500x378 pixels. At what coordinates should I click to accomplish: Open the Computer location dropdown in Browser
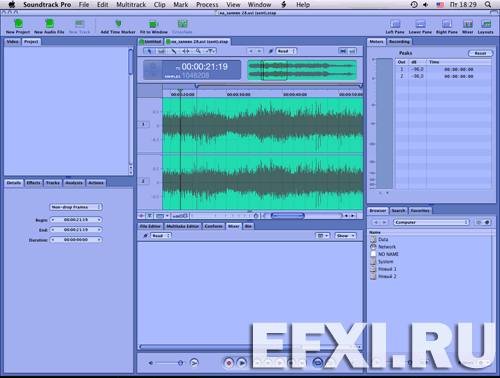(431, 222)
